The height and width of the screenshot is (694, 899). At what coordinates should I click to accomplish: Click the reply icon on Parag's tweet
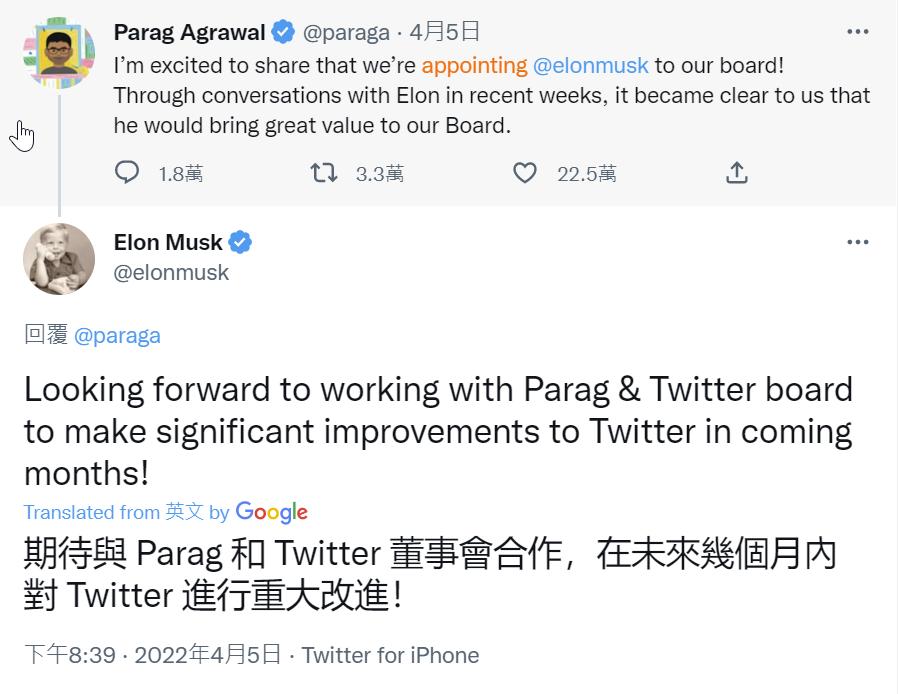point(127,173)
